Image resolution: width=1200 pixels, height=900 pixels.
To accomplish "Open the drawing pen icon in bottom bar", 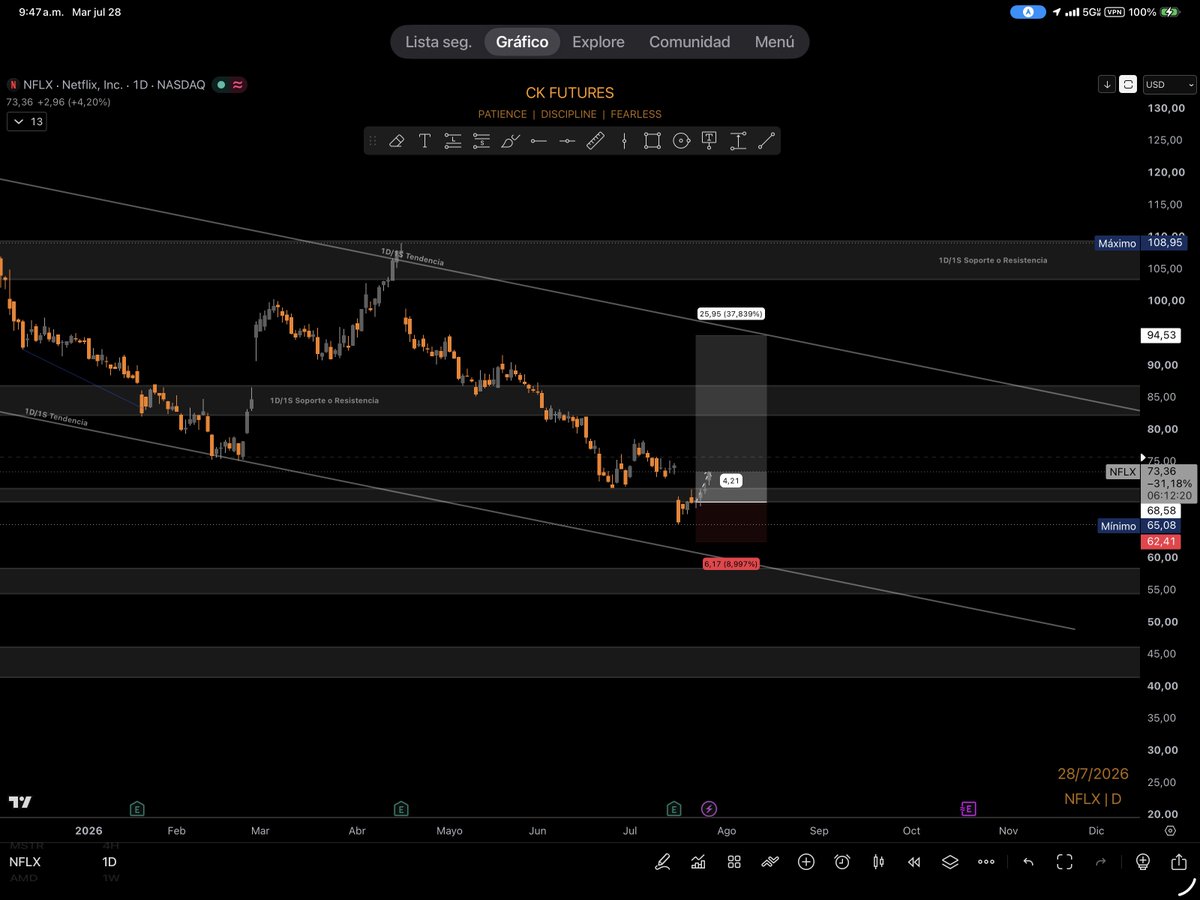I will coord(663,862).
